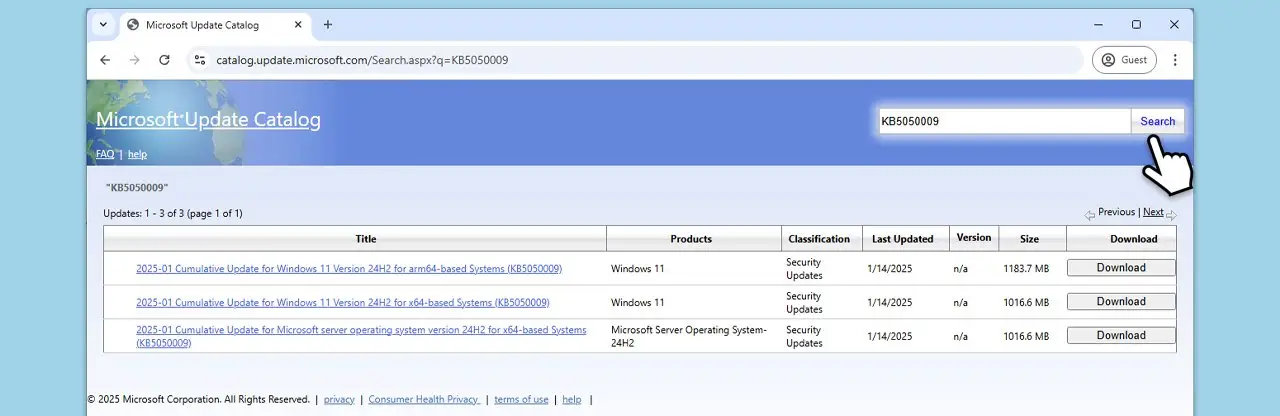The height and width of the screenshot is (416, 1280).
Task: Reload the current page
Action: point(164,60)
